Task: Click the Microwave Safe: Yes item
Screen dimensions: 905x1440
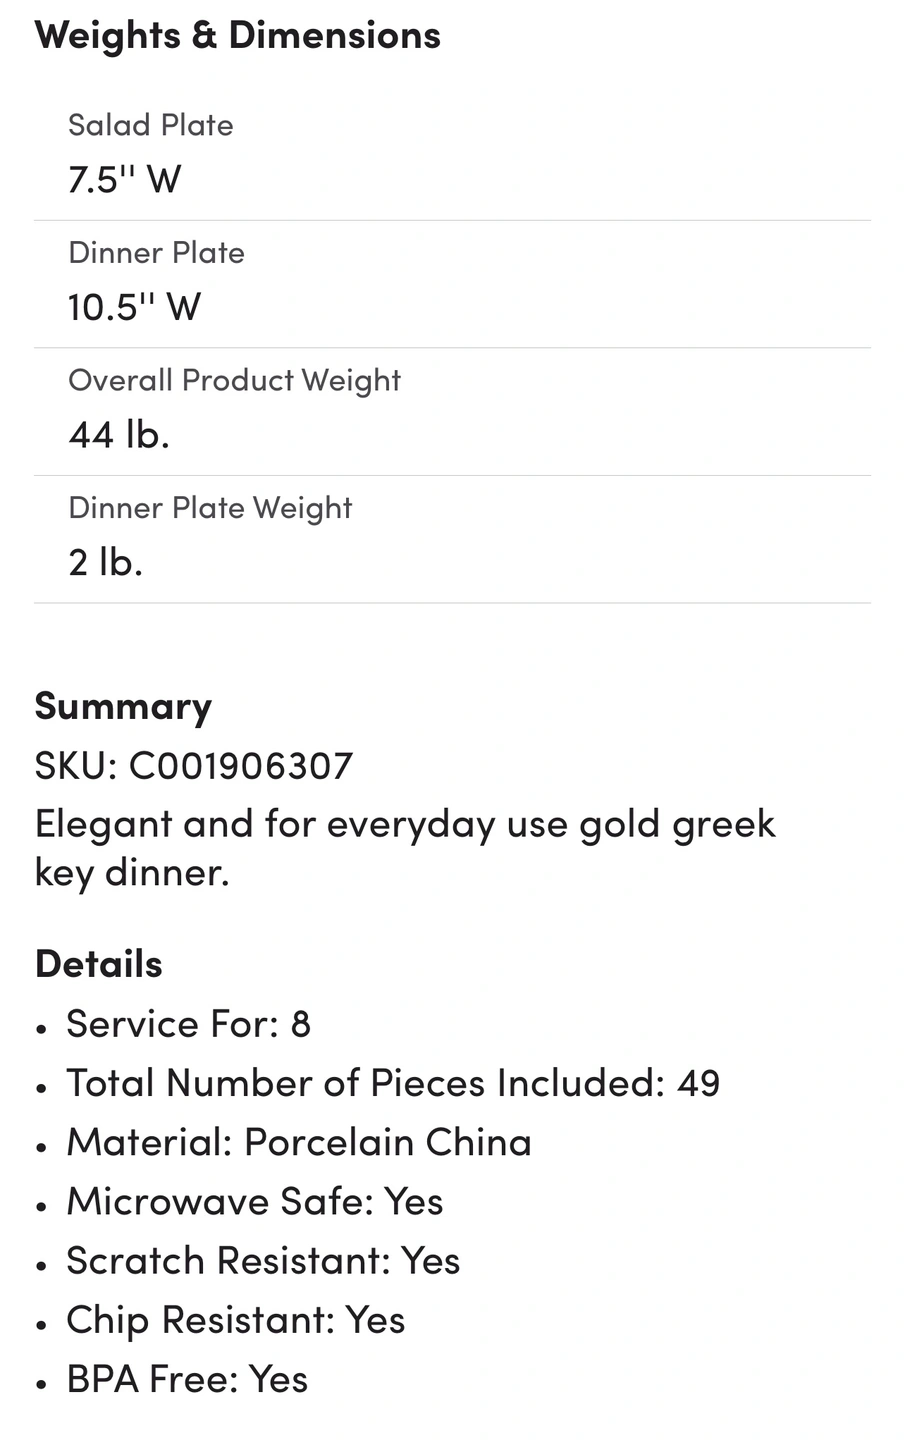Action: pyautogui.click(x=254, y=1201)
